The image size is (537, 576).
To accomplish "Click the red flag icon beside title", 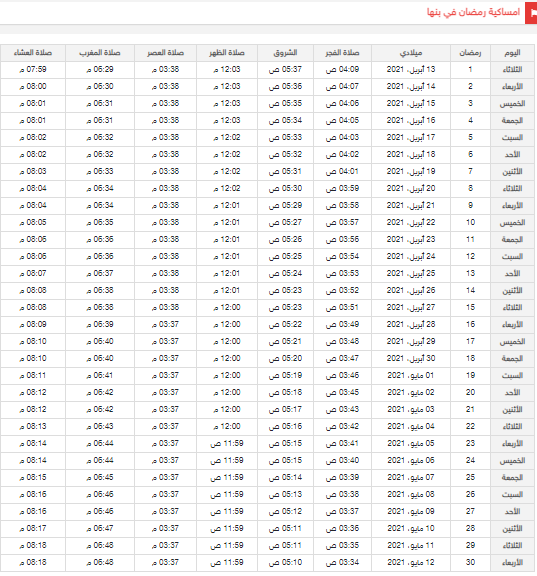I will [x=531, y=13].
